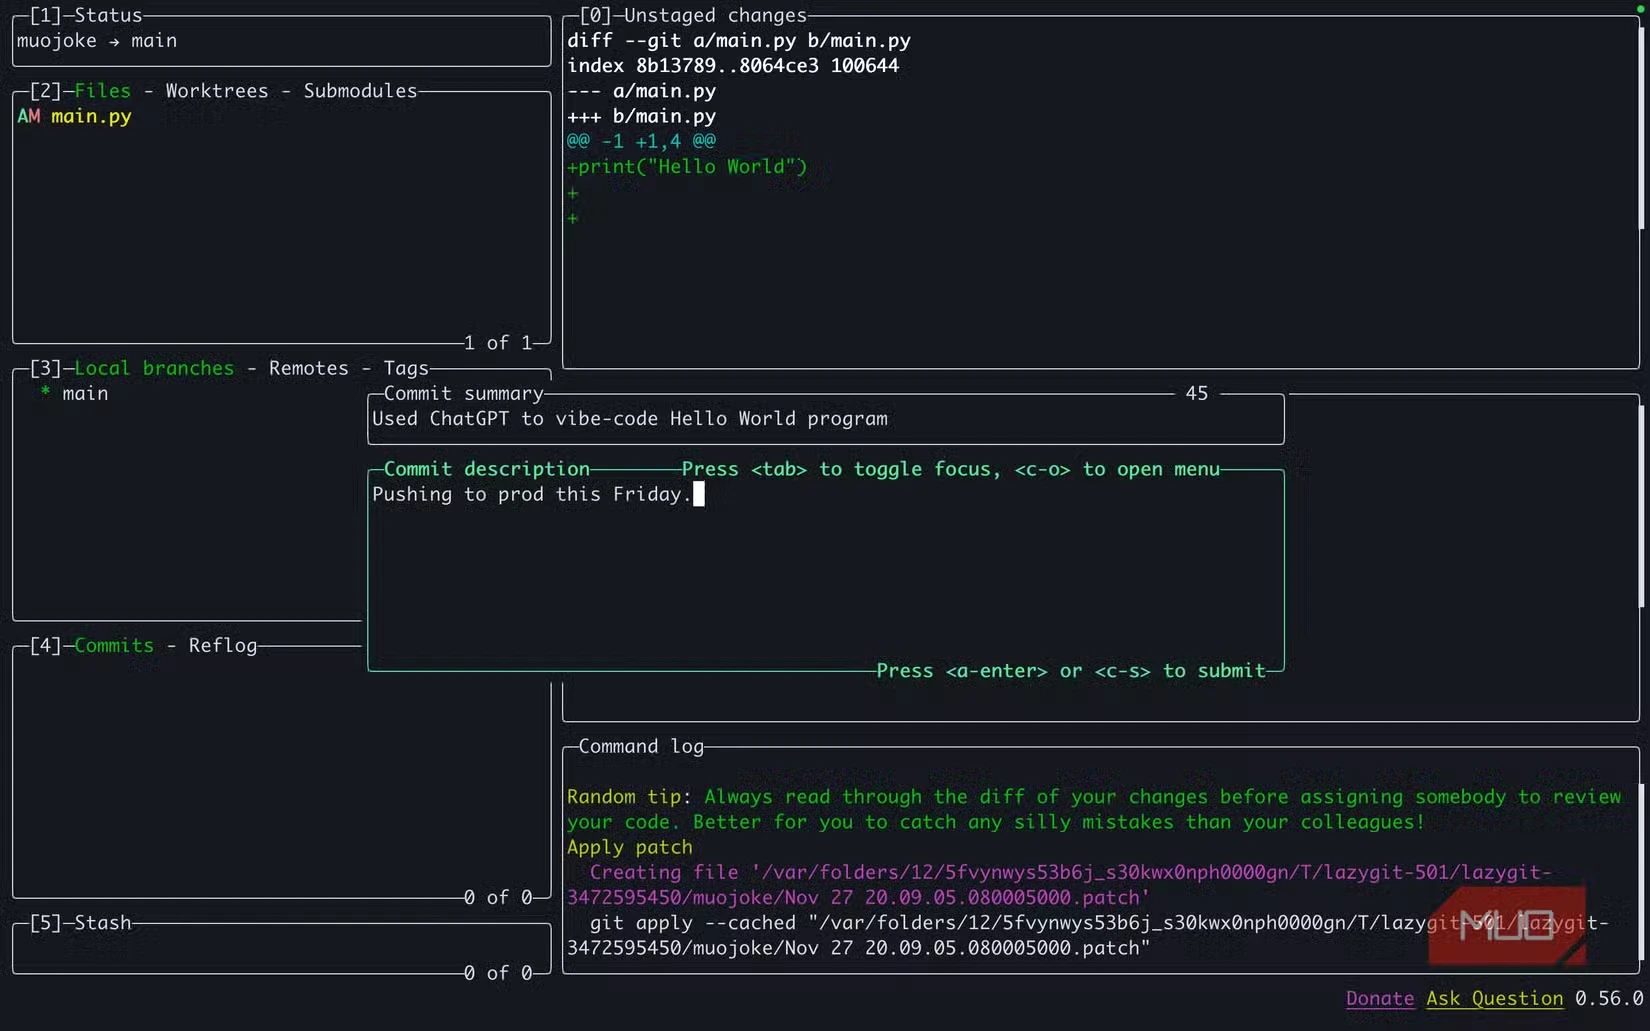Open the Submodules tab
The height and width of the screenshot is (1031, 1650).
360,91
